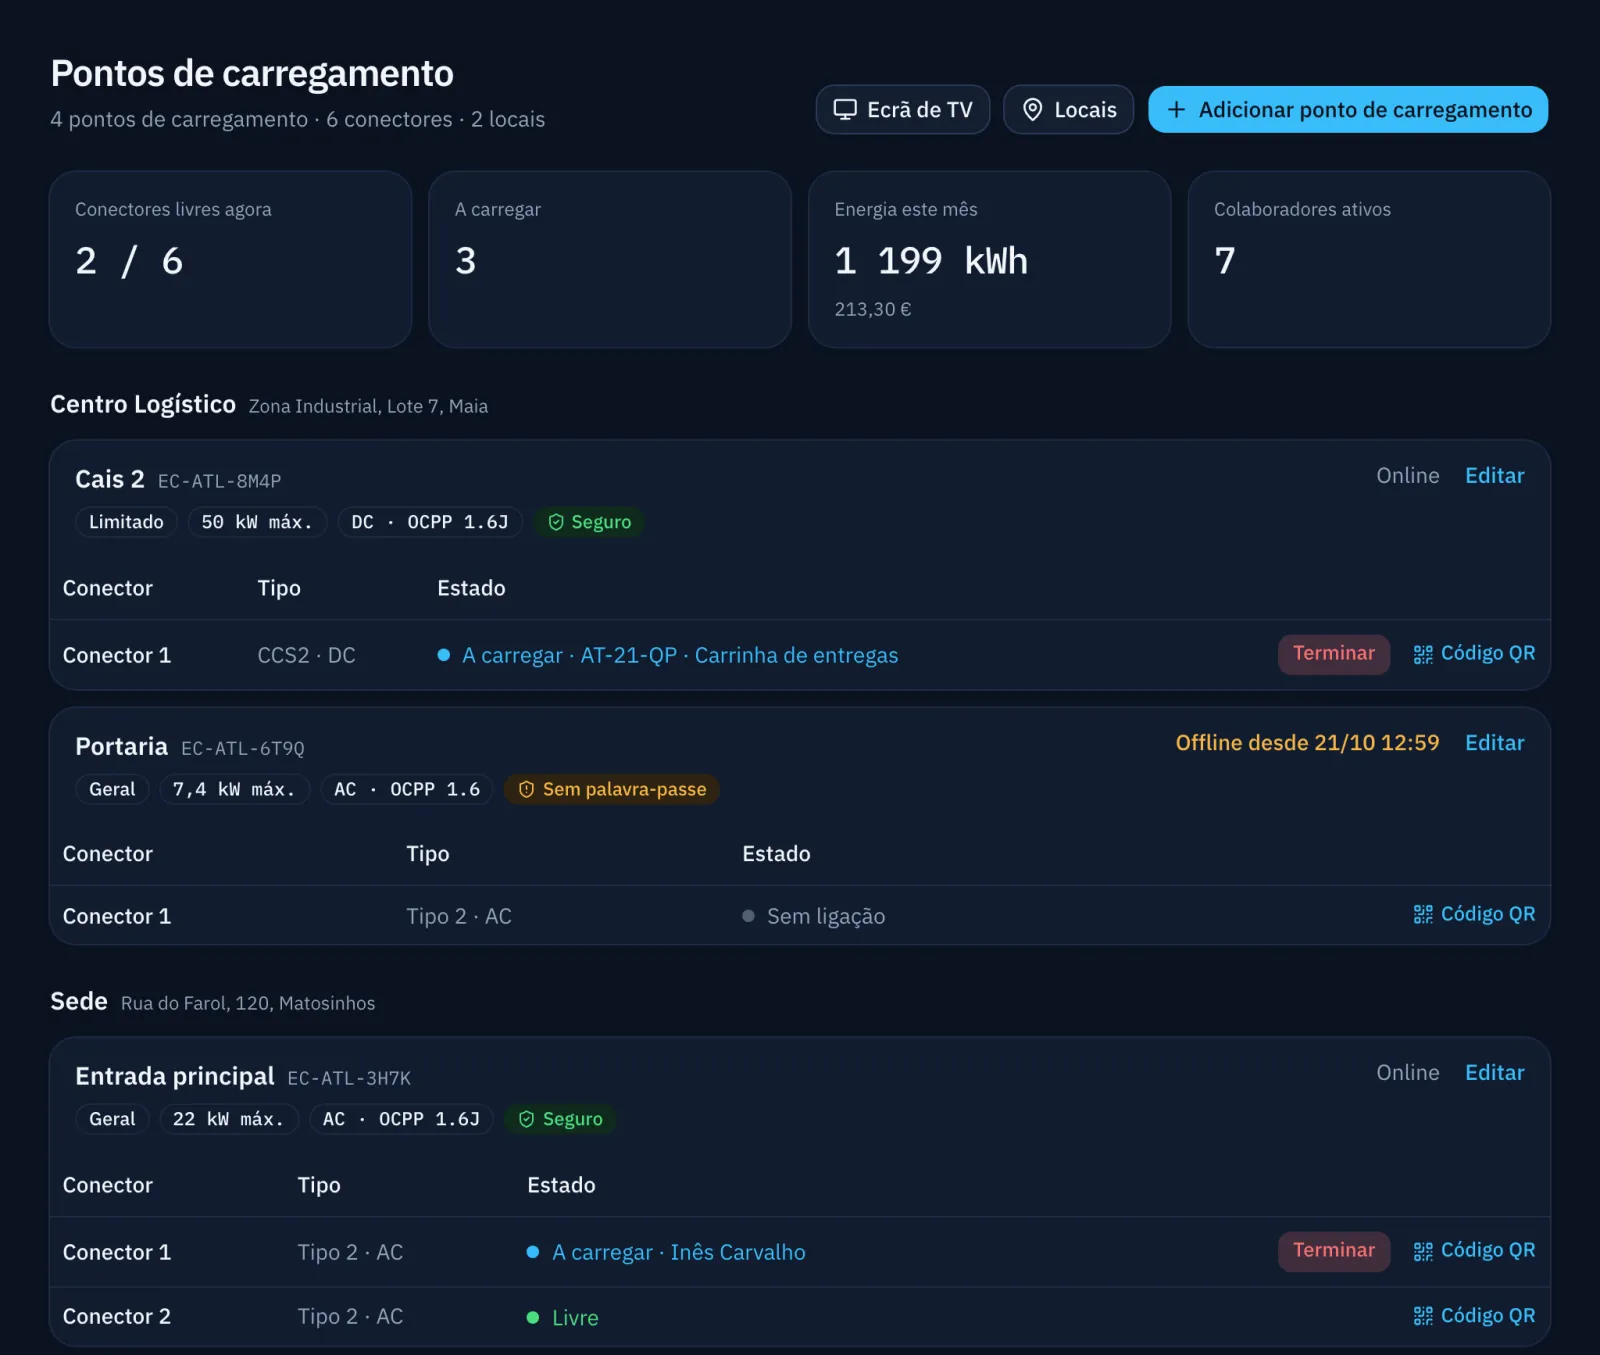This screenshot has width=1600, height=1355.
Task: Click 'Offline desde 21/10 12:59' status
Action: pos(1307,743)
